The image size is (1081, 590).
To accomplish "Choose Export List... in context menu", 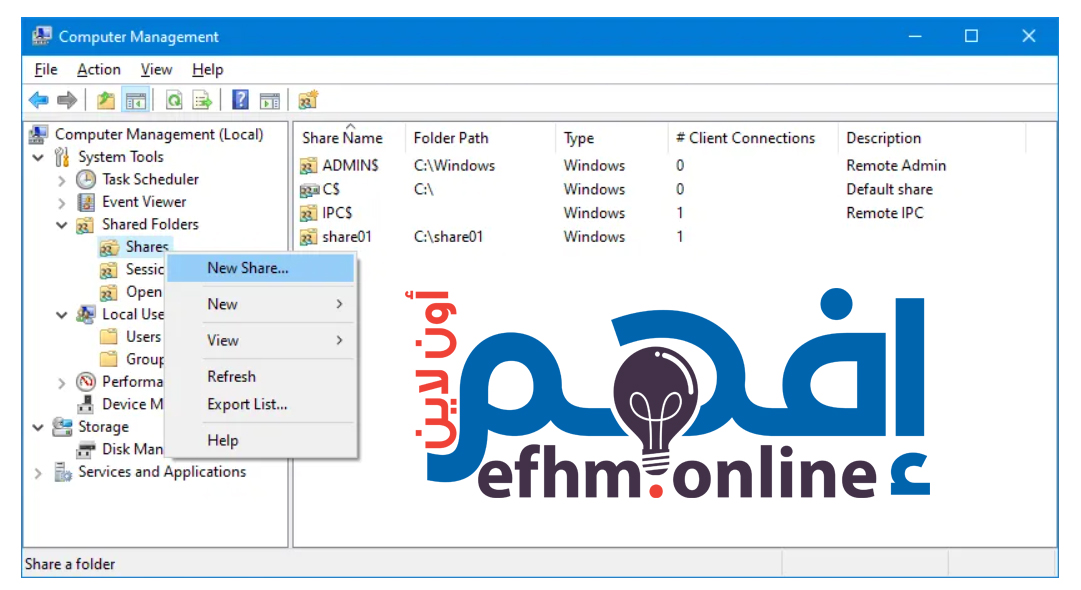I will 261,405.
